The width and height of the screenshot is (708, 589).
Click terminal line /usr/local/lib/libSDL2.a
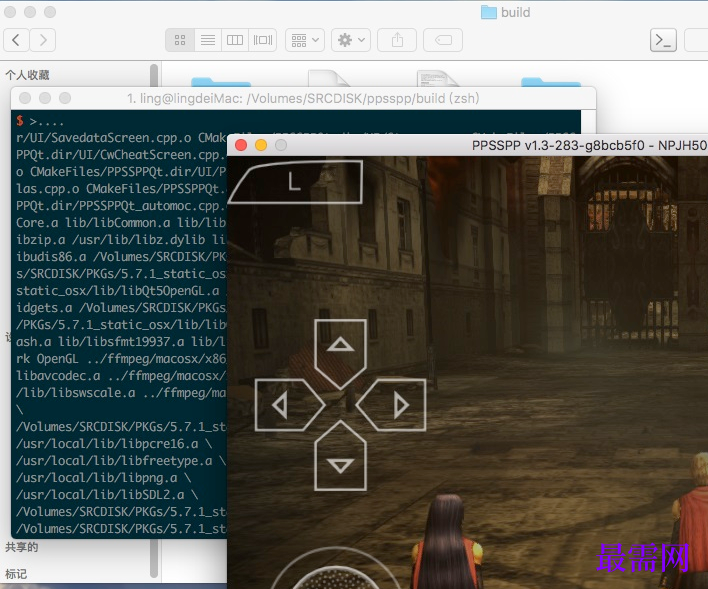click(x=107, y=495)
